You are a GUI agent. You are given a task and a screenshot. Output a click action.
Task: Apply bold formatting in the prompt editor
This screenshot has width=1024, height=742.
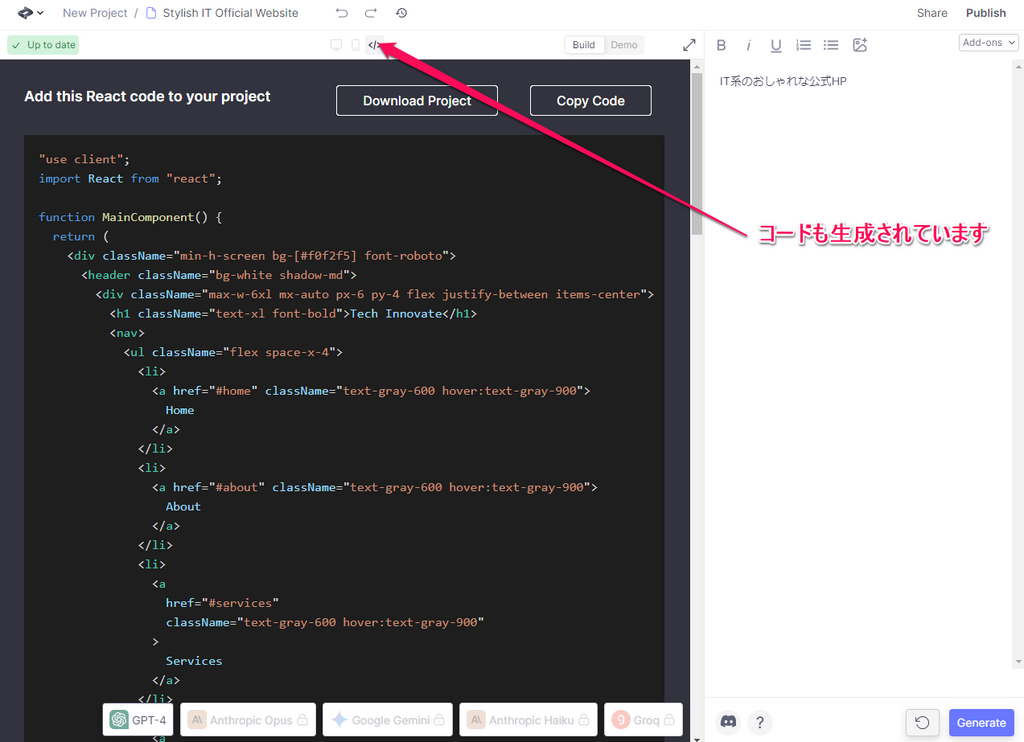[x=721, y=45]
